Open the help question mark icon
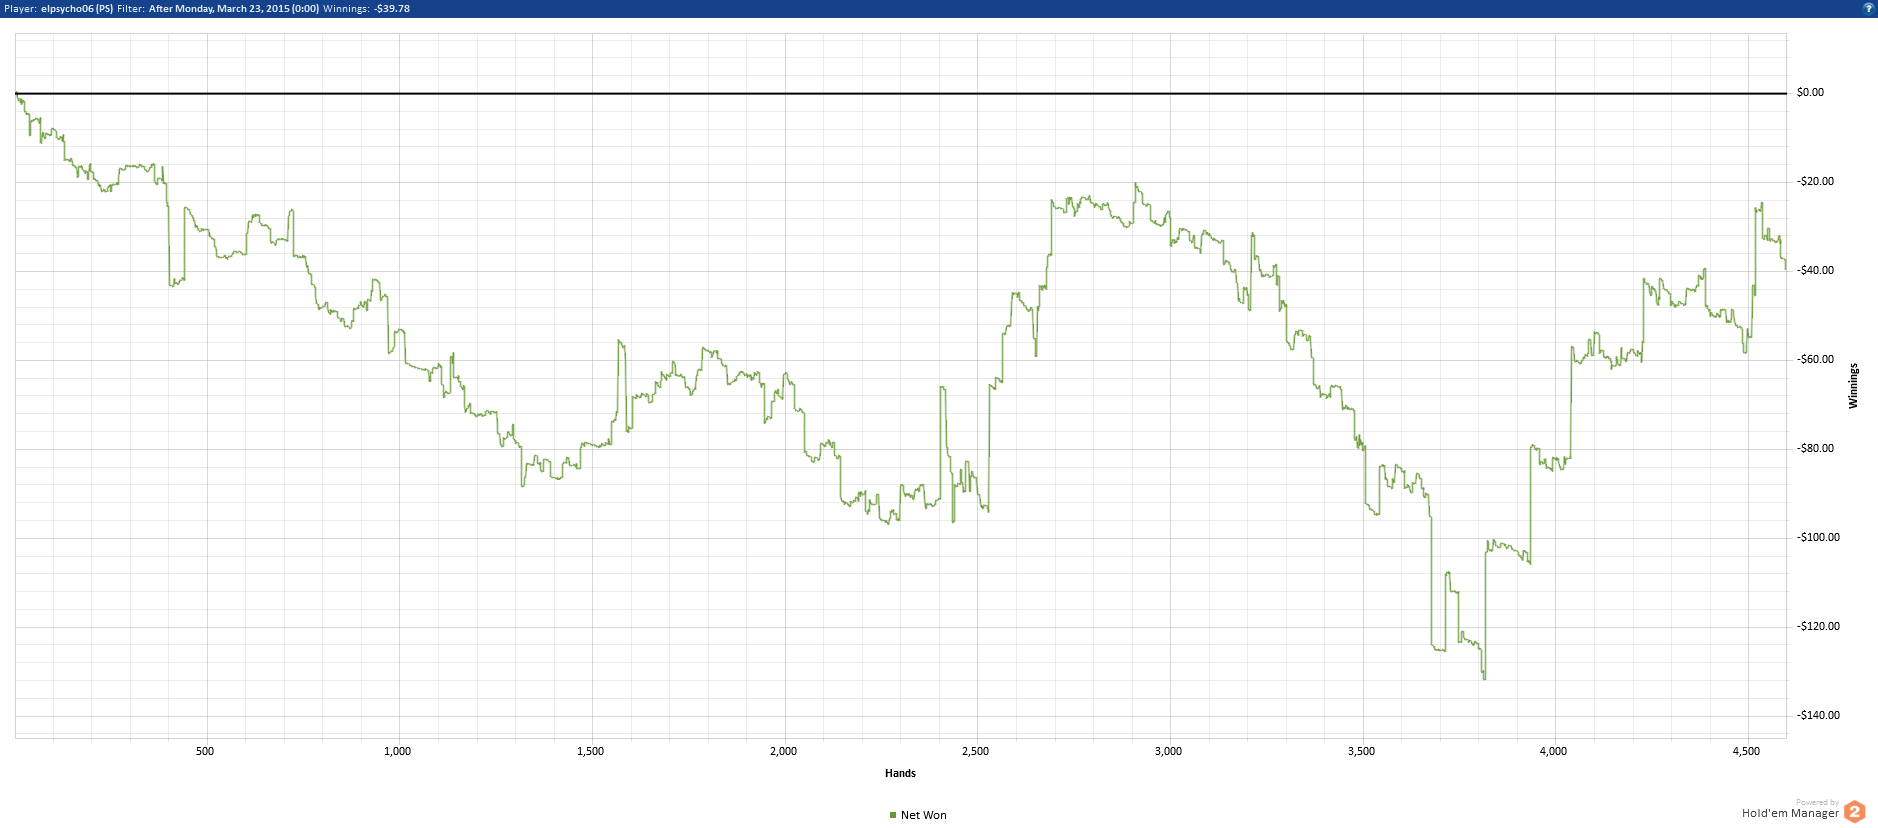Viewport: 1878px width, 828px height. pos(1868,8)
